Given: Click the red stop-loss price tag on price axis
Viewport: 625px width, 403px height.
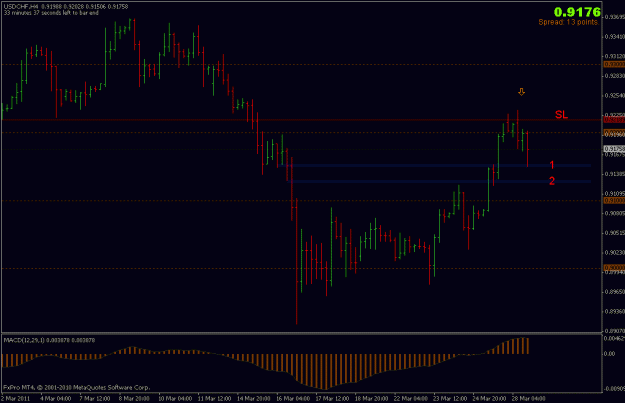Looking at the screenshot, I should pos(614,120).
